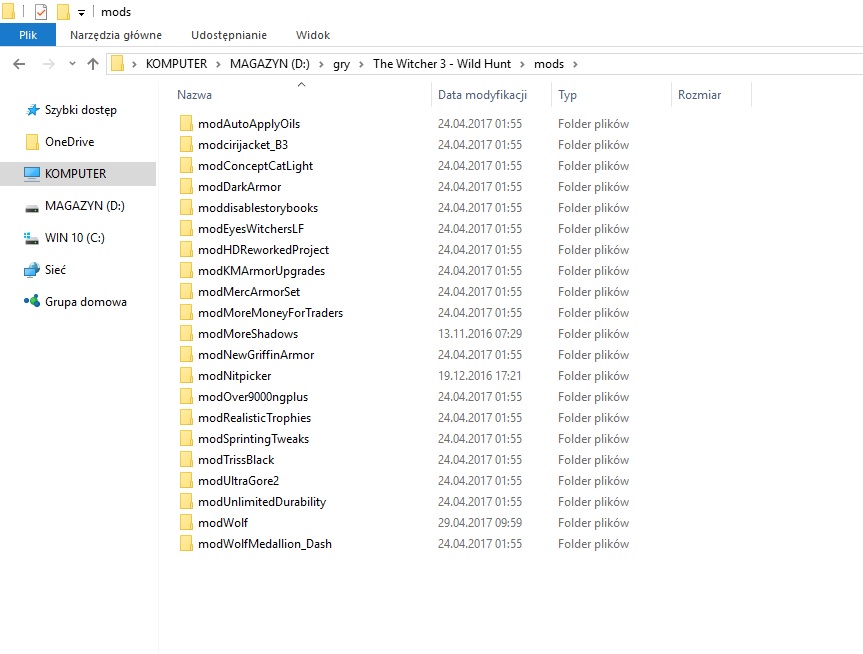Go back with the left arrow button
Image resolution: width=863 pixels, height=654 pixels.
(x=19, y=64)
